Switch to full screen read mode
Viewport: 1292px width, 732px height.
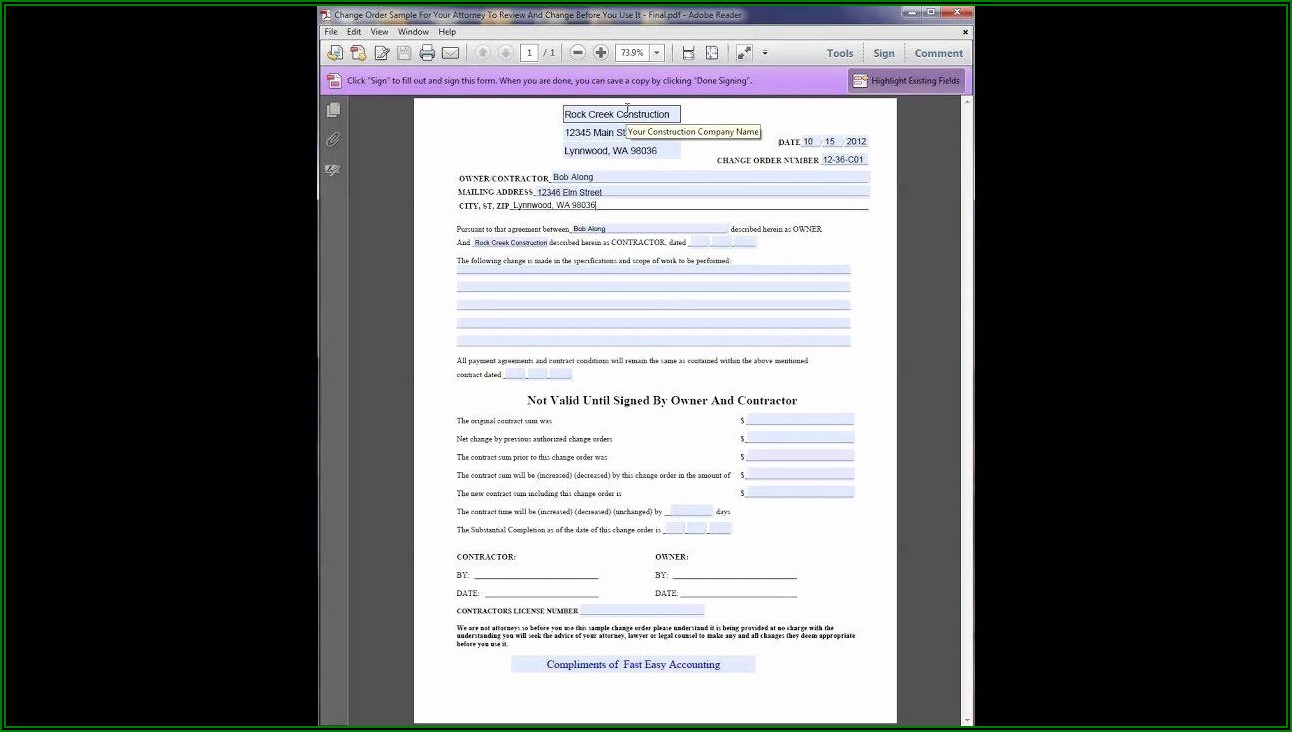coord(744,53)
